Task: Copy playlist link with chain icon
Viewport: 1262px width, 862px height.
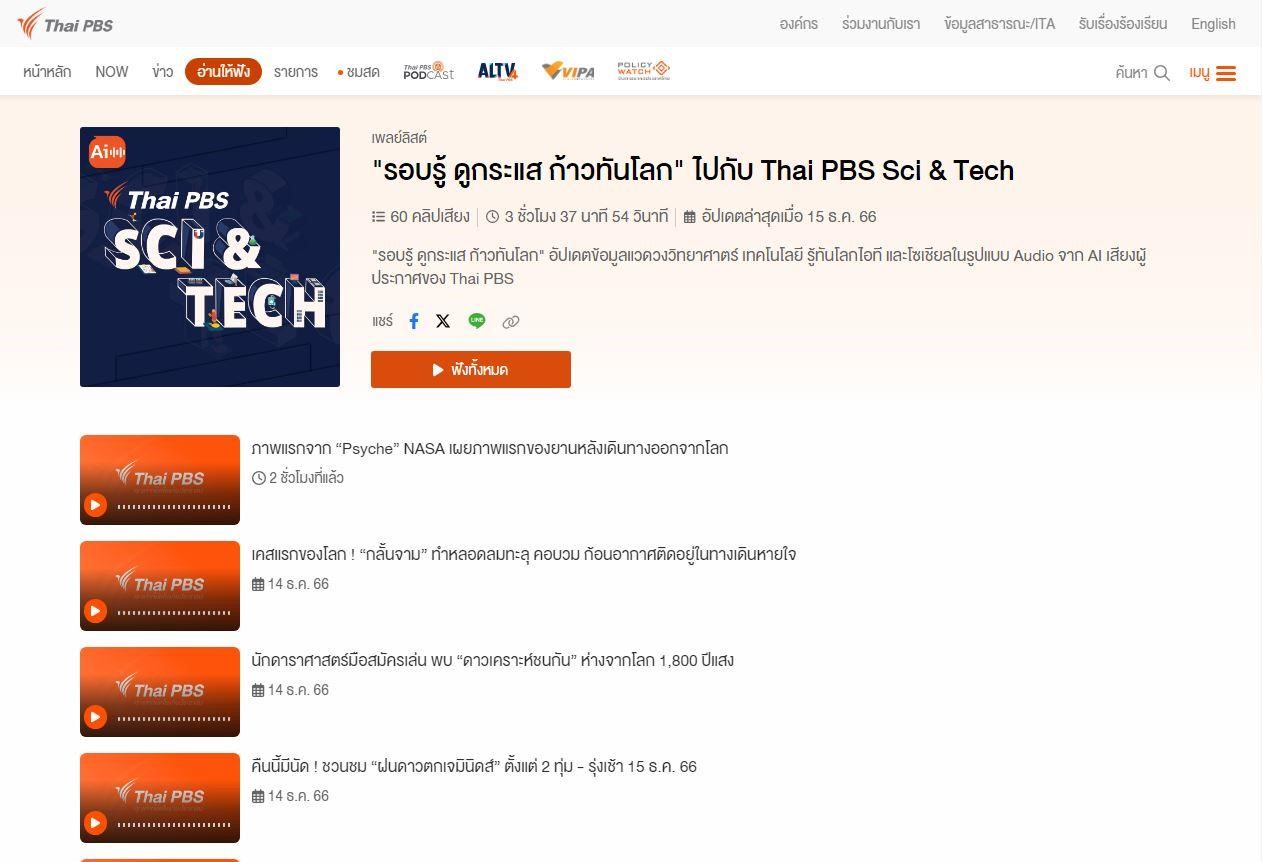Action: pos(511,322)
